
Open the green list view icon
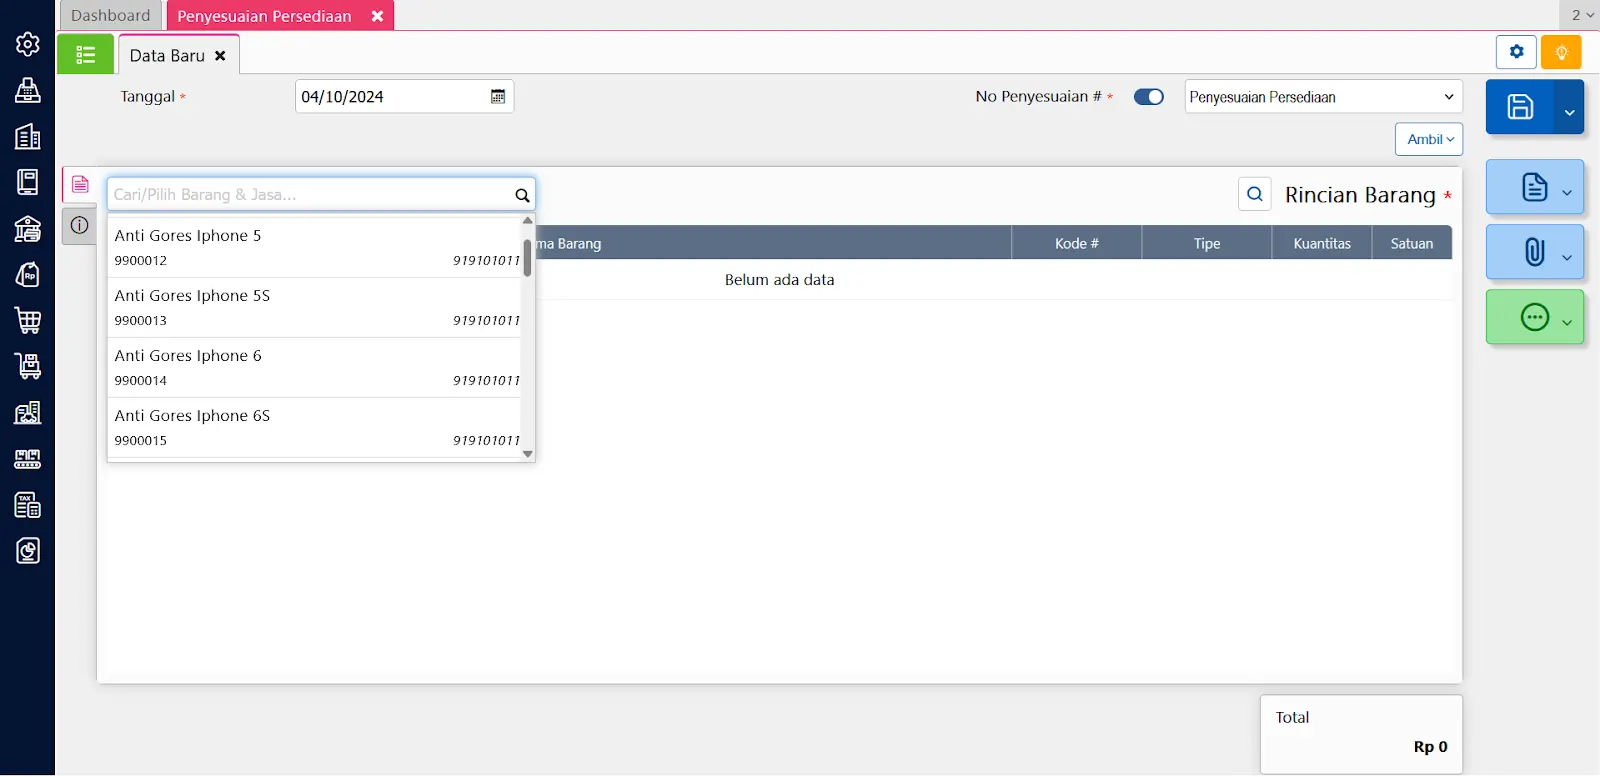(86, 55)
